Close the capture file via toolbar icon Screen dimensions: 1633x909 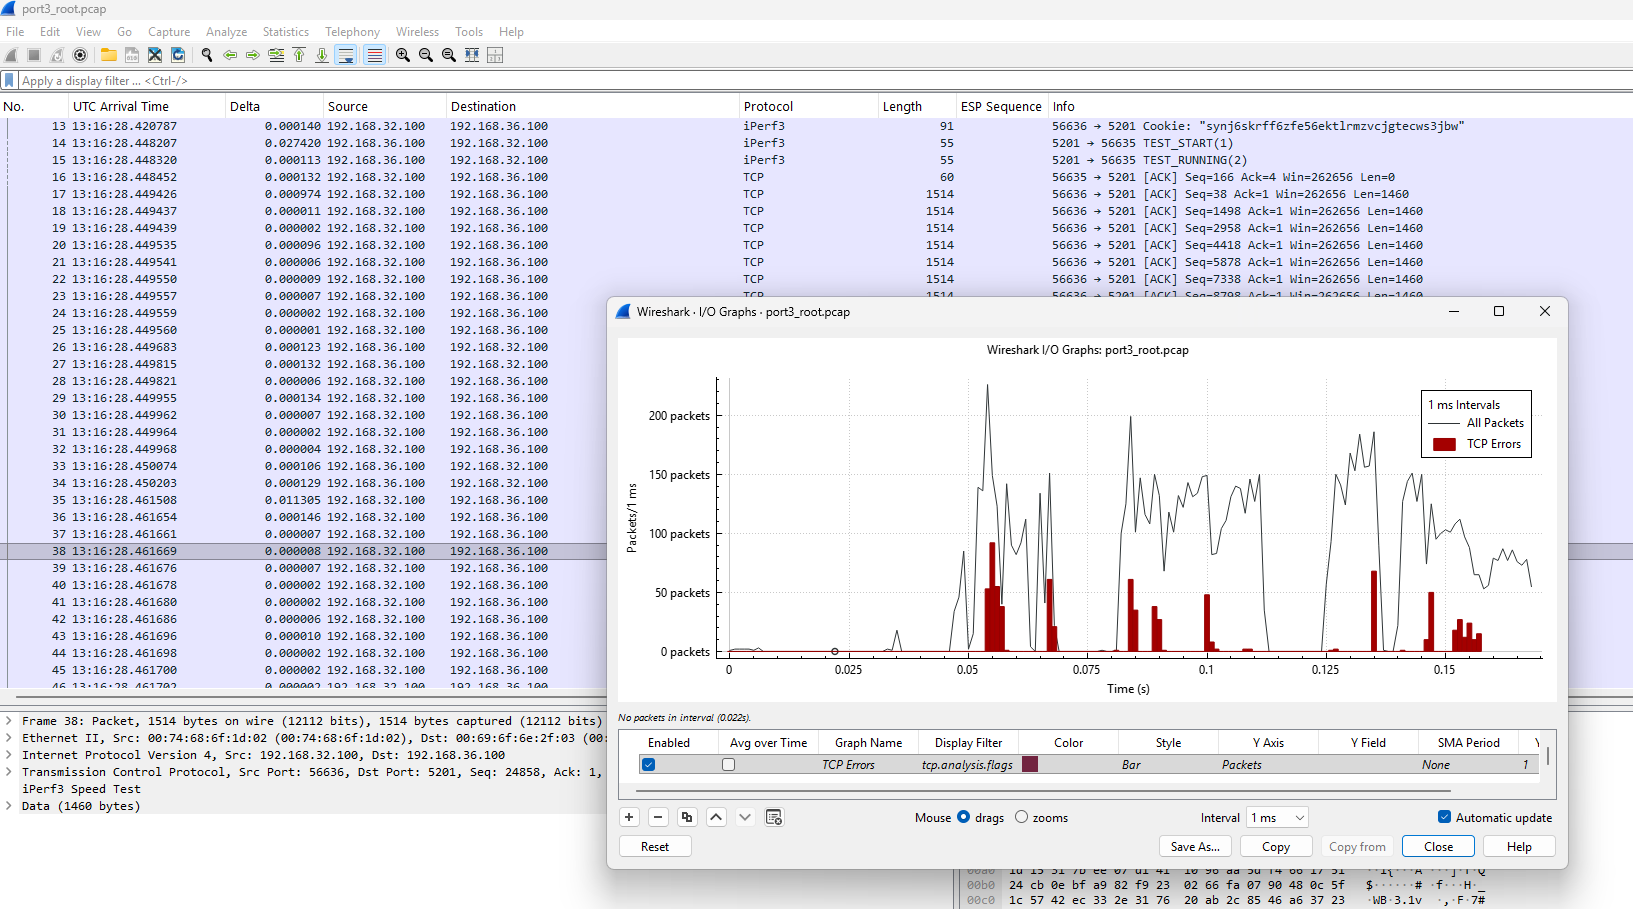(155, 55)
